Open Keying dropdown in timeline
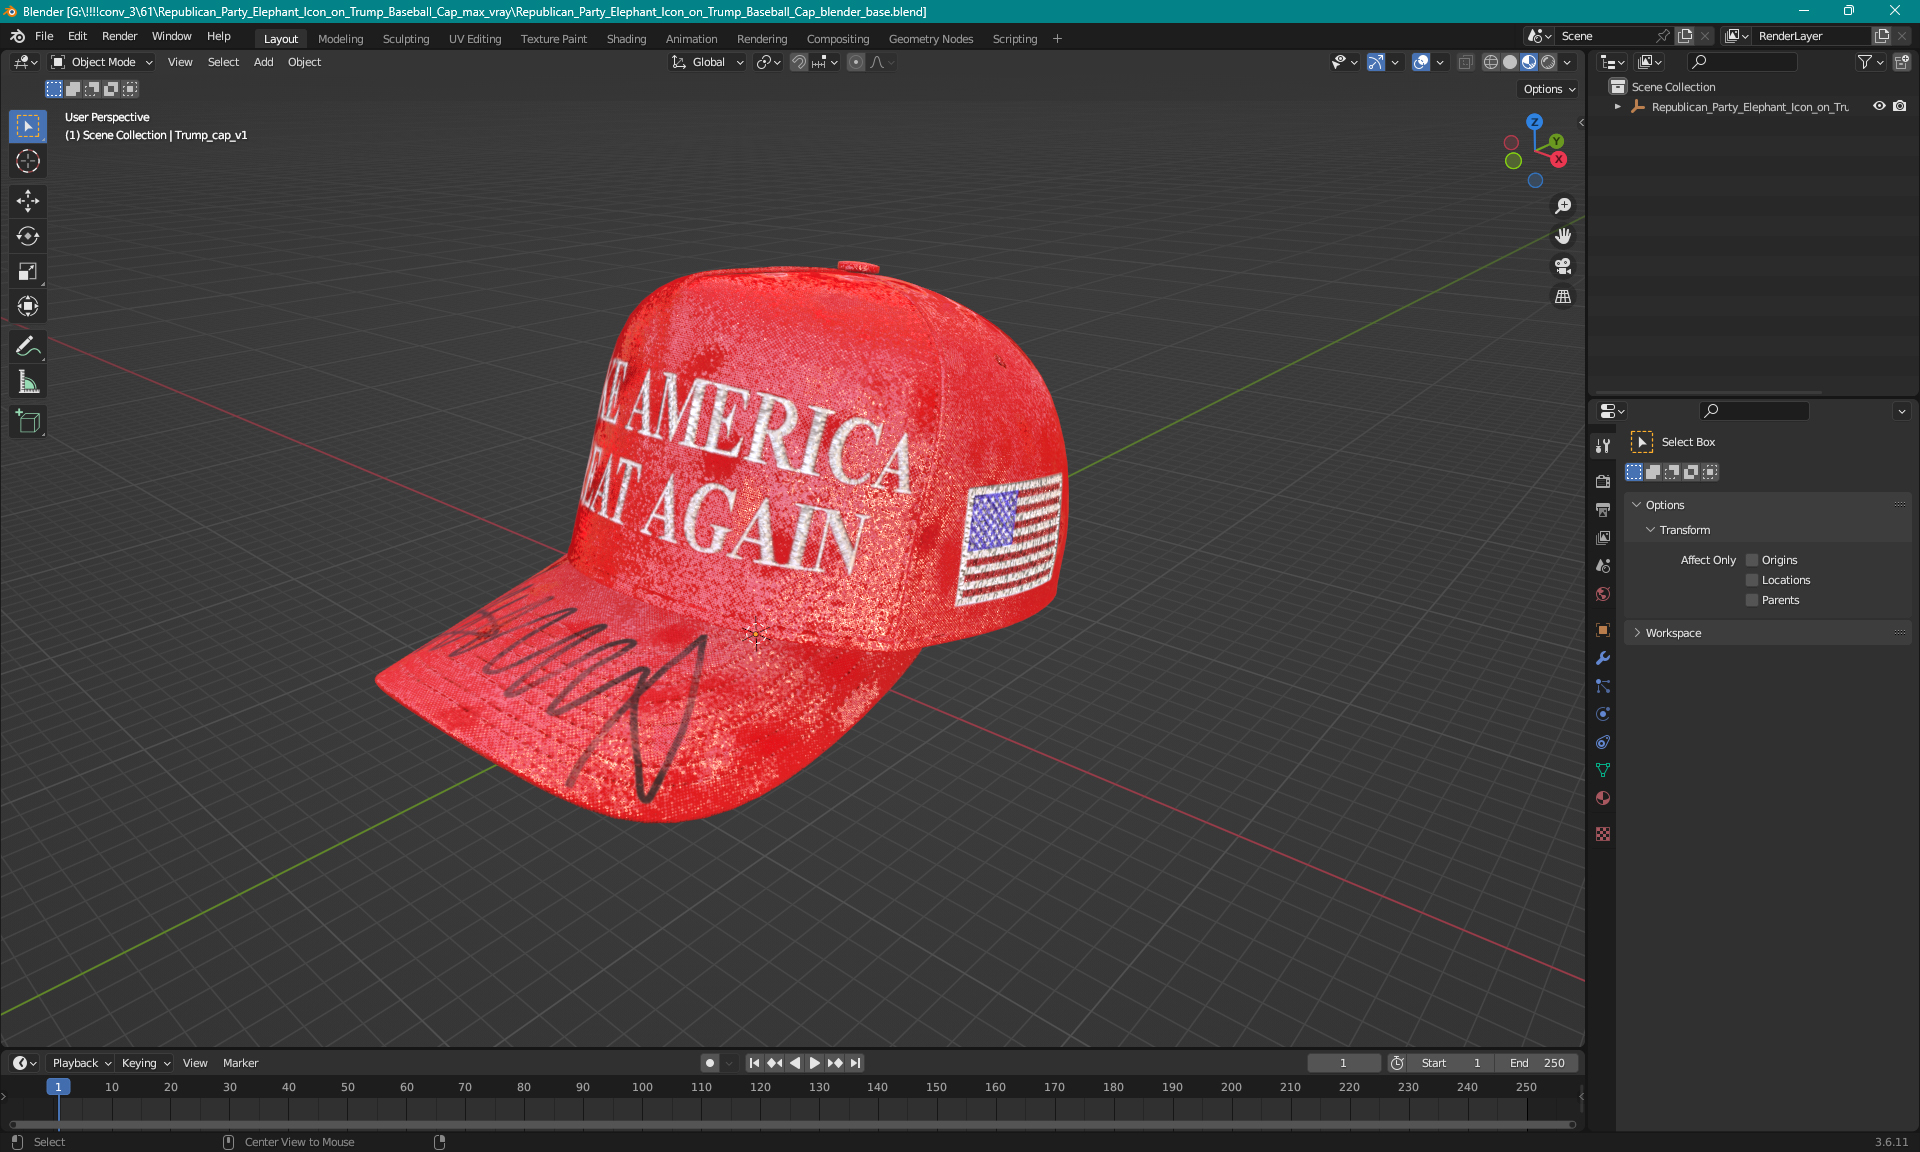 click(146, 1063)
